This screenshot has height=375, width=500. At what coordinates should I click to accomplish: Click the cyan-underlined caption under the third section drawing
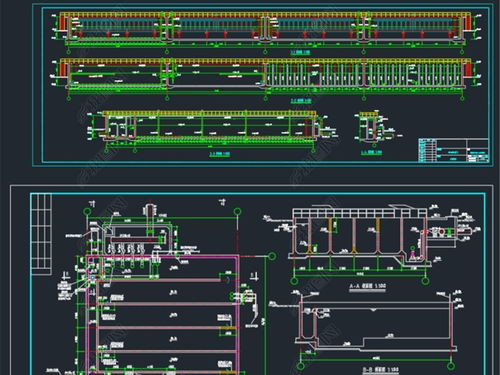pyautogui.click(x=220, y=154)
